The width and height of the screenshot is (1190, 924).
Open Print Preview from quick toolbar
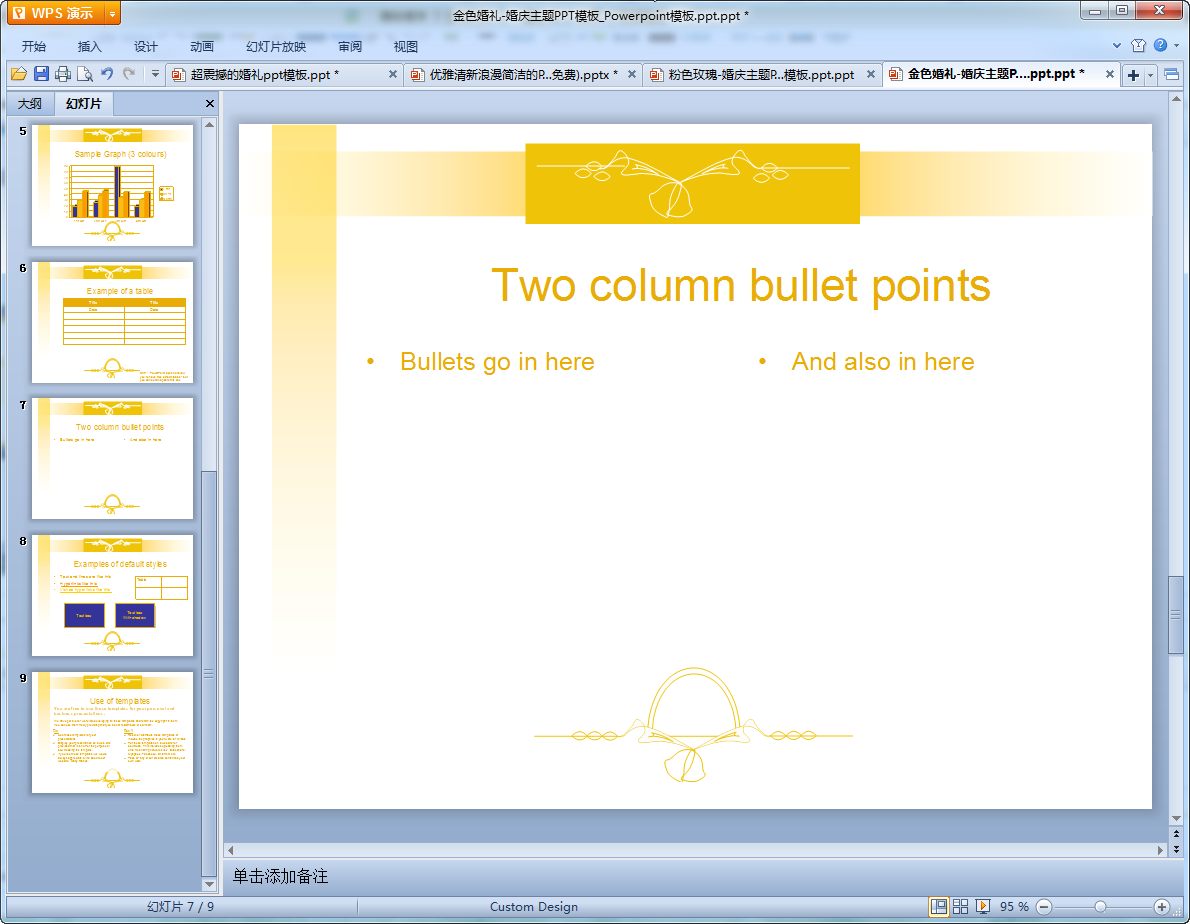point(85,74)
